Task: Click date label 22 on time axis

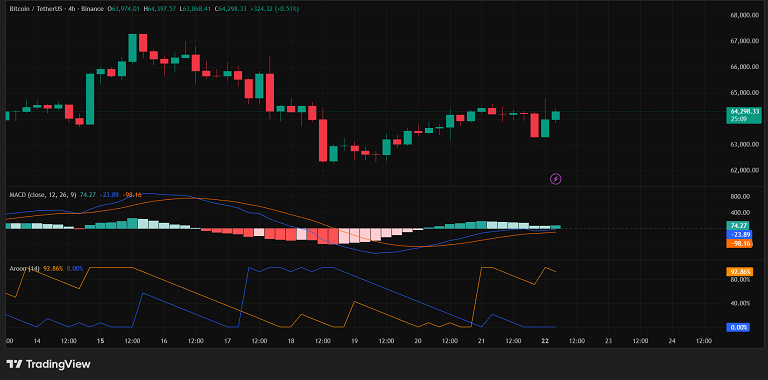Action: 545,341
